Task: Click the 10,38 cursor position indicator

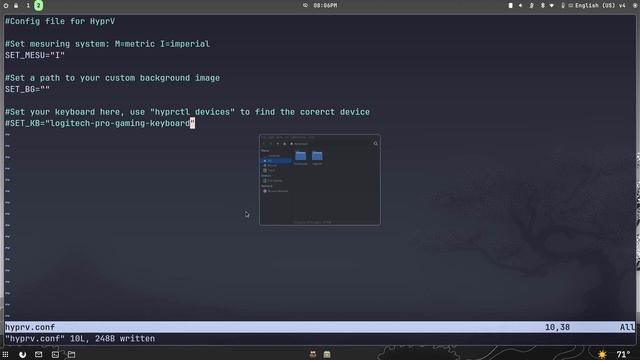Action: pyautogui.click(x=557, y=327)
